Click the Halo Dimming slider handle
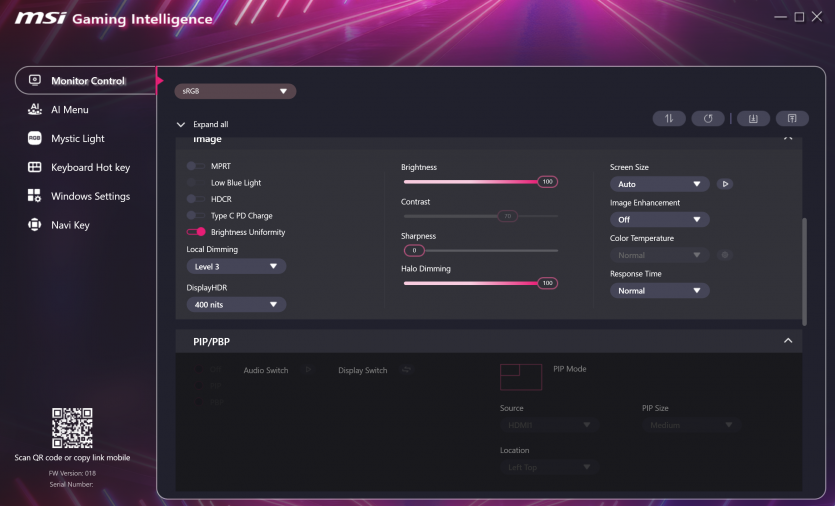Screen dimensions: 835x506 pyautogui.click(x=547, y=284)
